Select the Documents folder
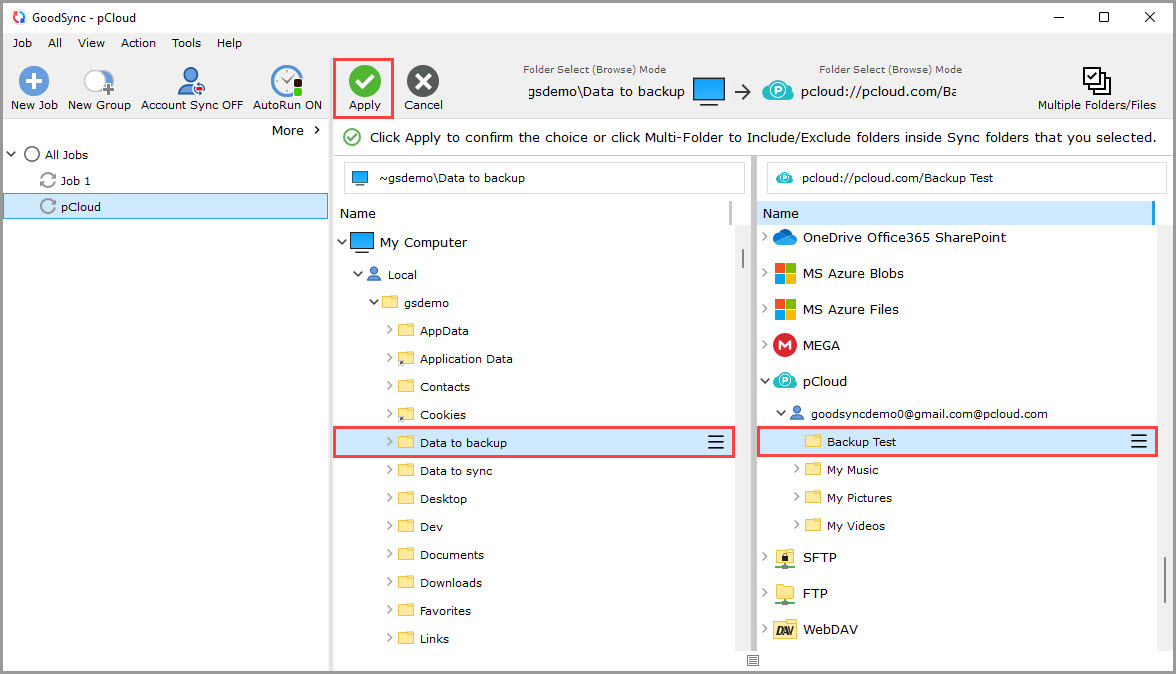The image size is (1176, 674). click(452, 555)
